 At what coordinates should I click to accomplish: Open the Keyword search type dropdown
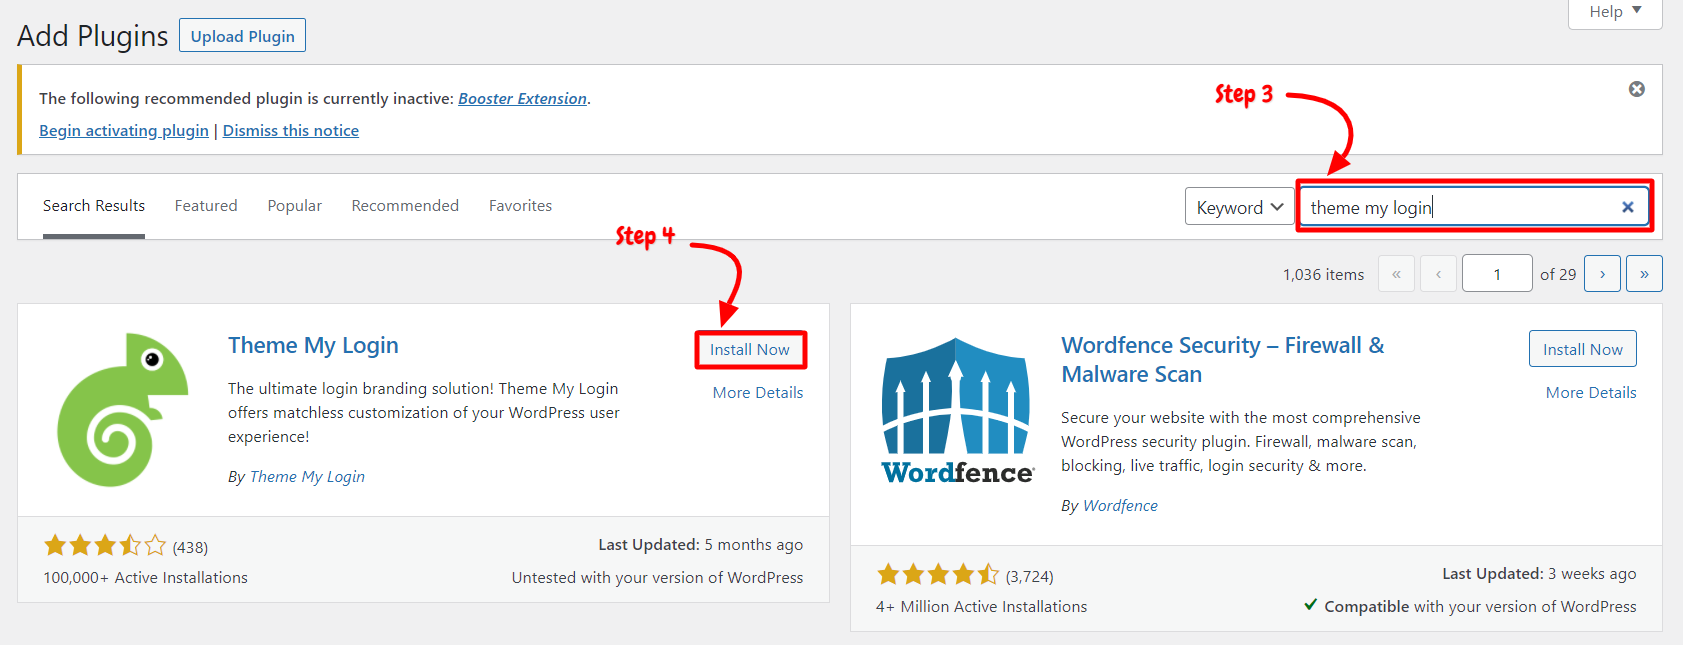pos(1240,207)
